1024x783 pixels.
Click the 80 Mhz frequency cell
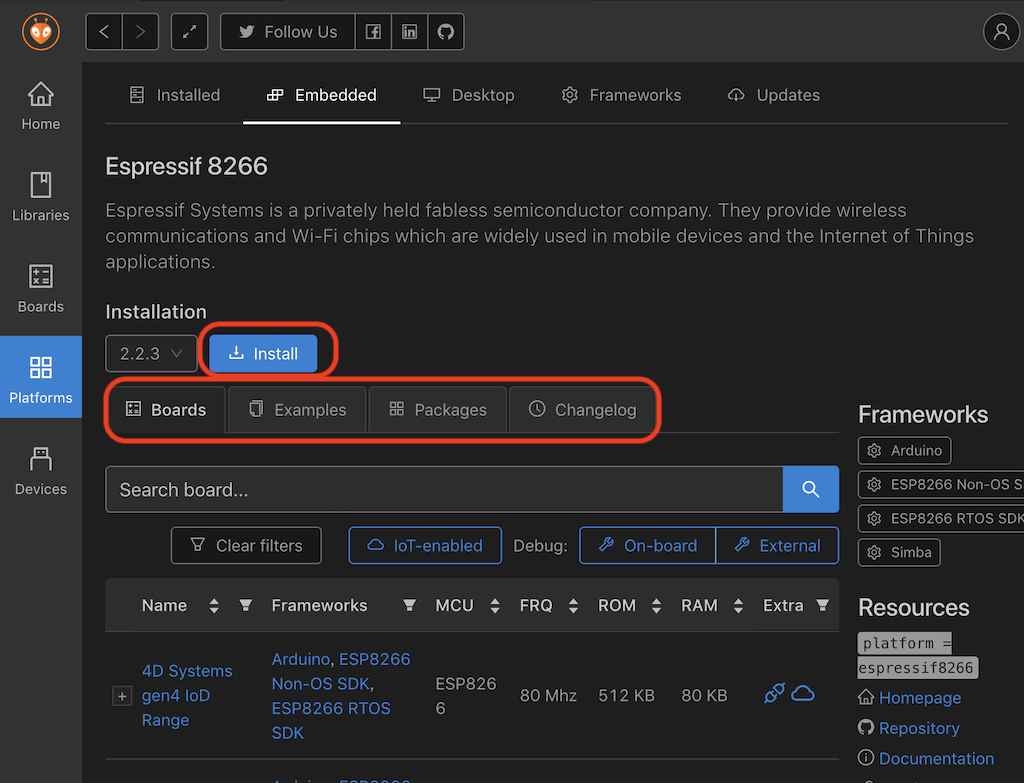coord(548,695)
